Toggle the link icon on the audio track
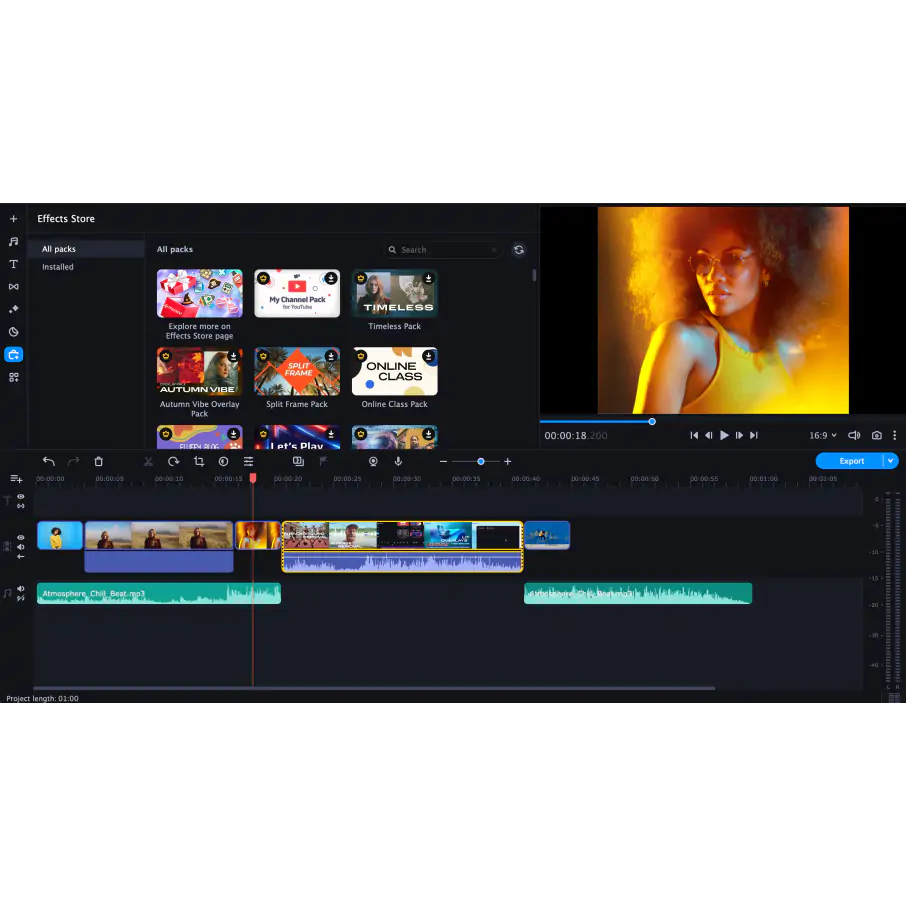Viewport: 906px width, 906px height. (x=21, y=598)
